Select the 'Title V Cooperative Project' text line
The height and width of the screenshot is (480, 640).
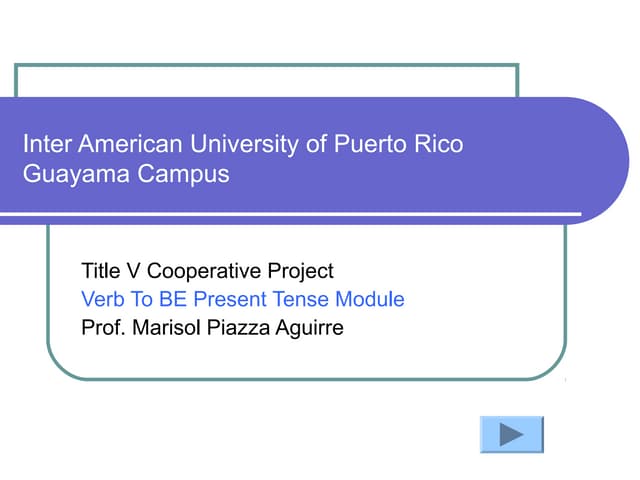point(207,271)
